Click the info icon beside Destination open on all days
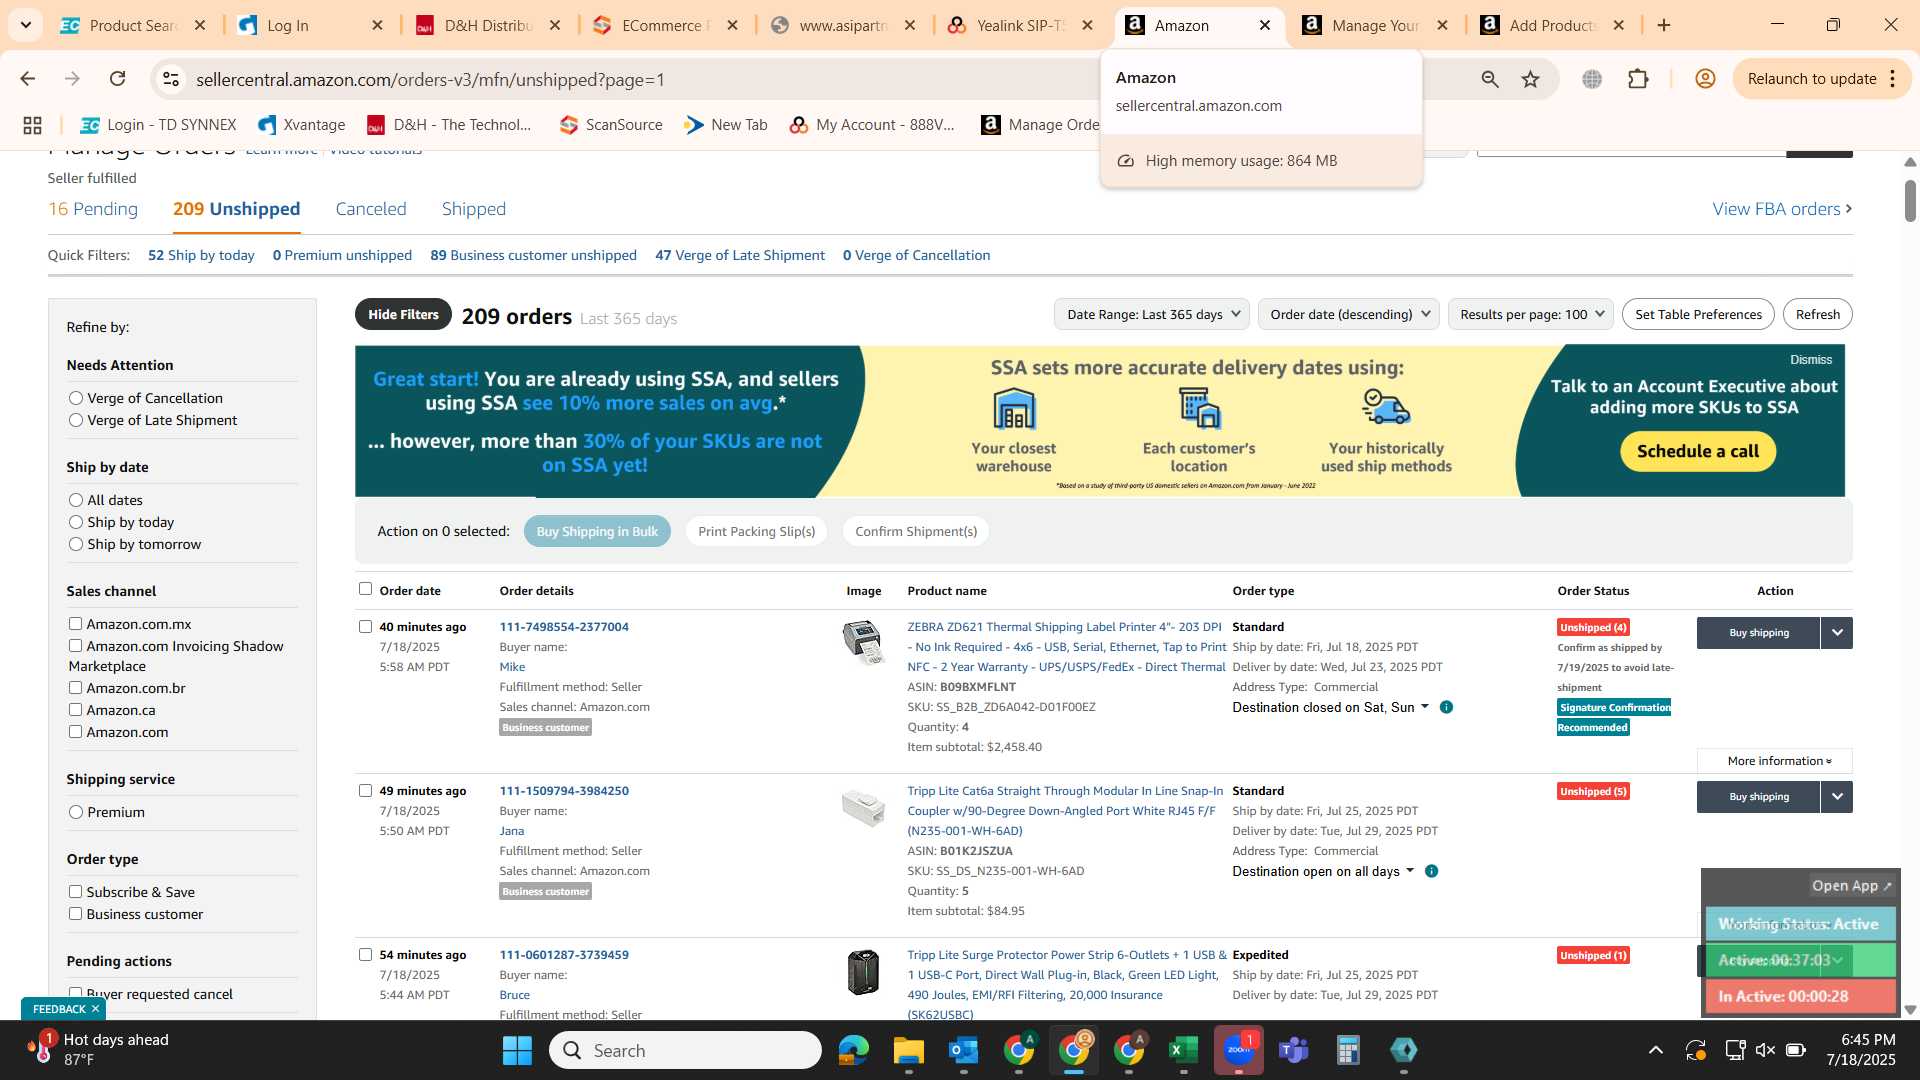The width and height of the screenshot is (1920, 1080). coord(1431,871)
